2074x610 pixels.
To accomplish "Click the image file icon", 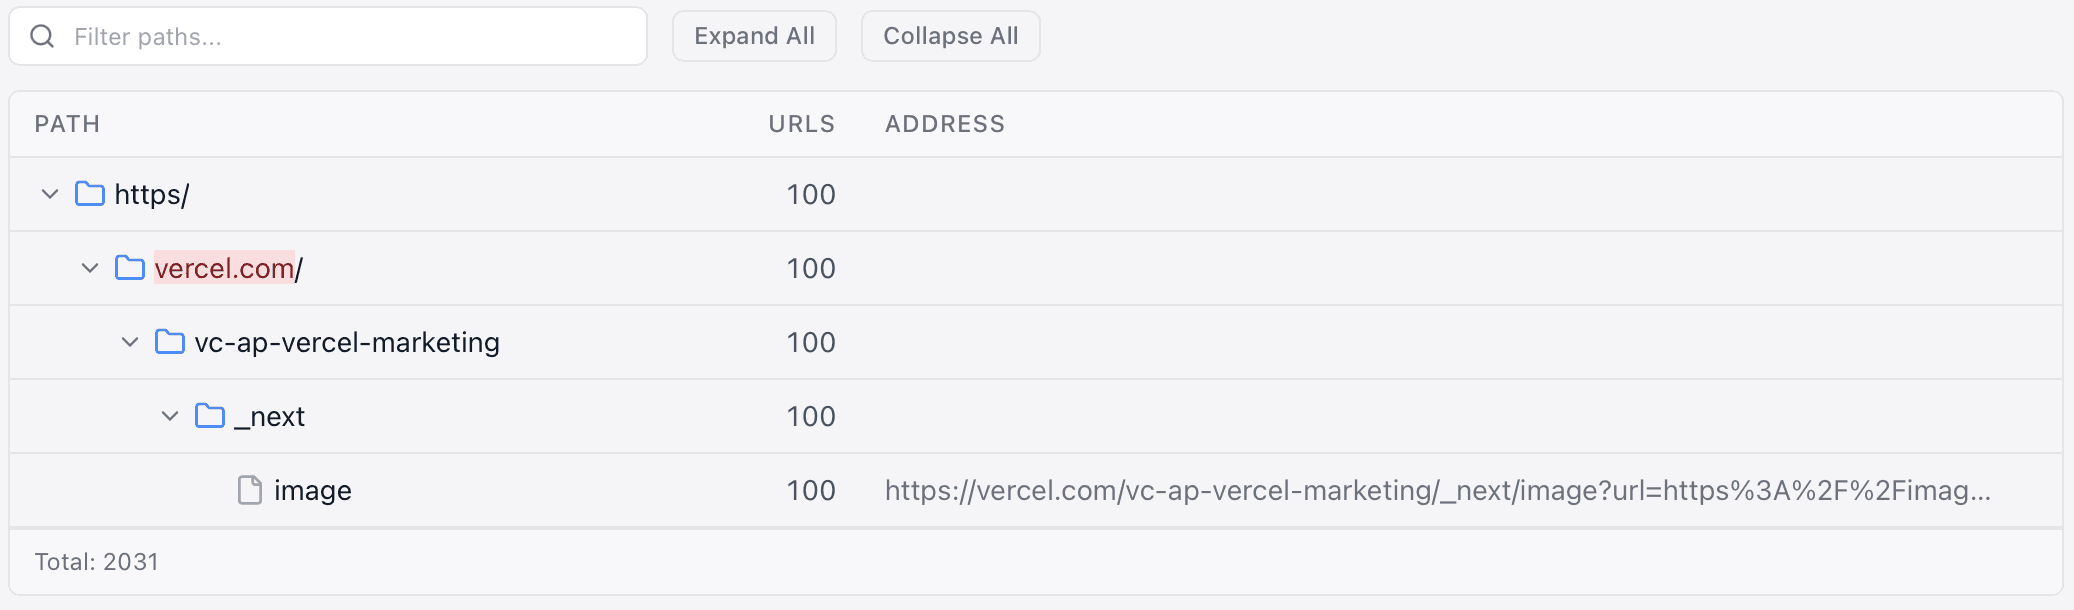I will pyautogui.click(x=250, y=490).
